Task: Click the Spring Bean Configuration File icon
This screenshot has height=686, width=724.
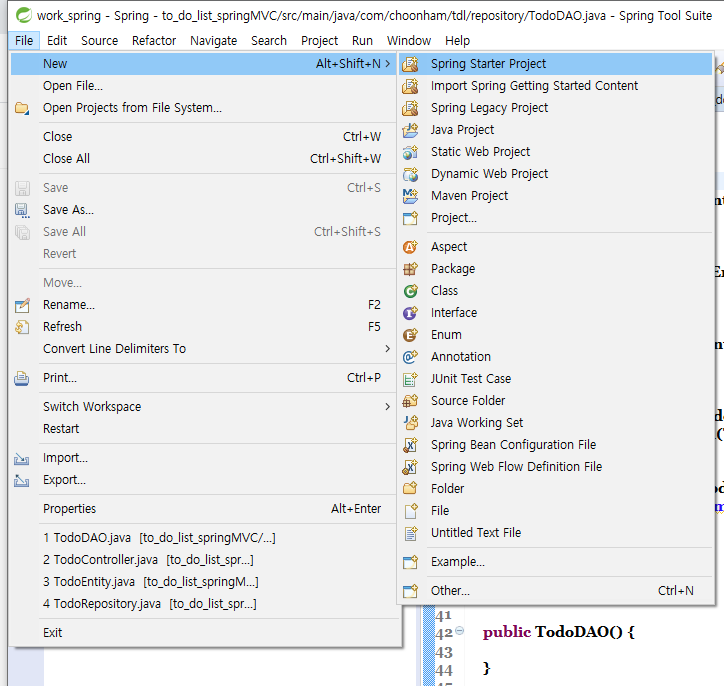Action: pyautogui.click(x=410, y=445)
